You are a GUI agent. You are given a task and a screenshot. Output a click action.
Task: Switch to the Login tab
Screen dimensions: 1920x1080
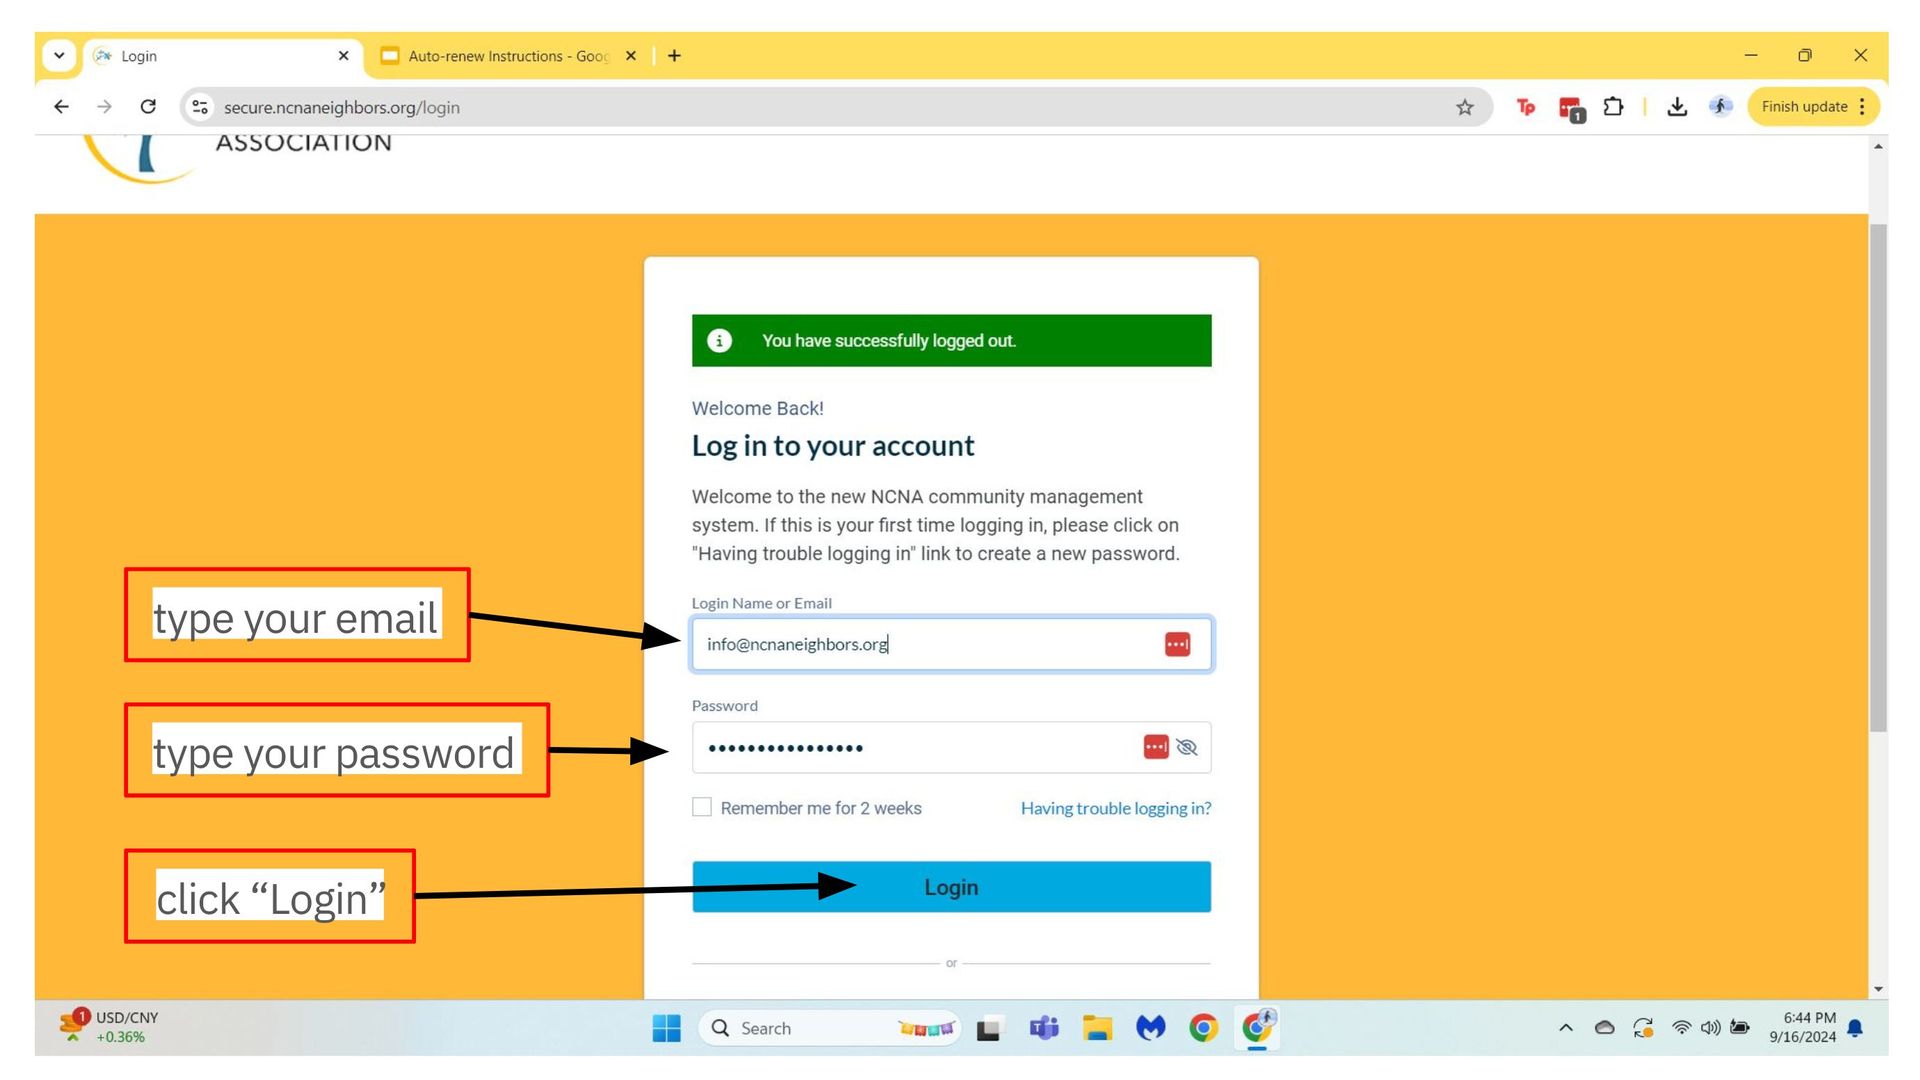point(224,56)
